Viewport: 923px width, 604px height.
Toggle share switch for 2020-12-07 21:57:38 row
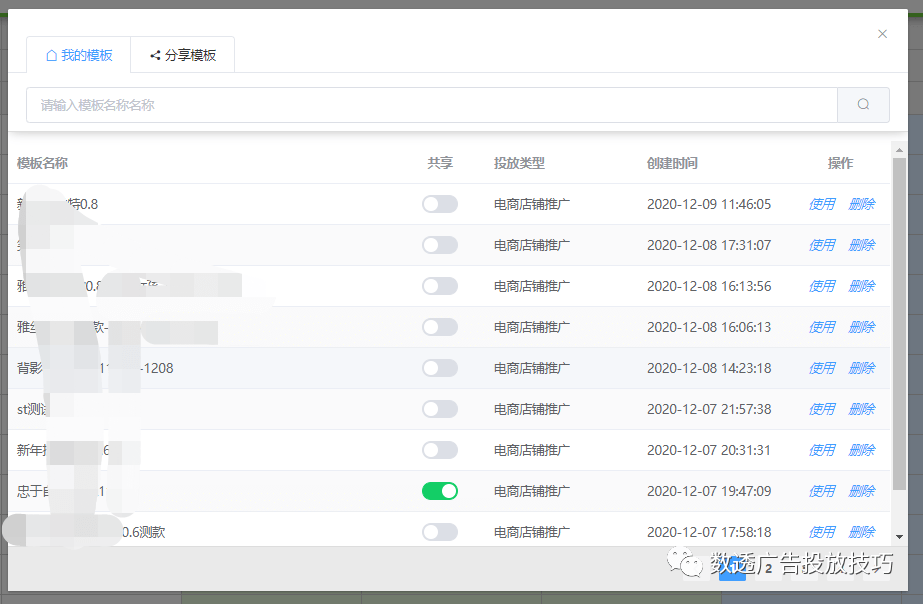point(439,409)
